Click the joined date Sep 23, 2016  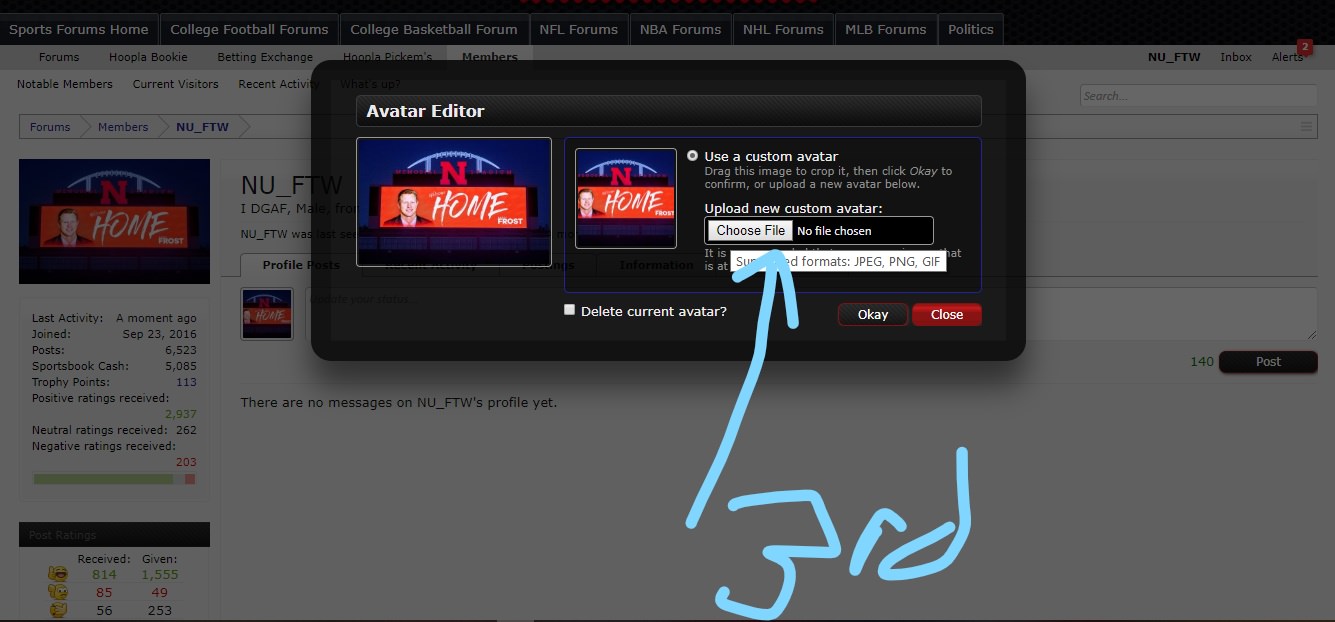pos(161,334)
